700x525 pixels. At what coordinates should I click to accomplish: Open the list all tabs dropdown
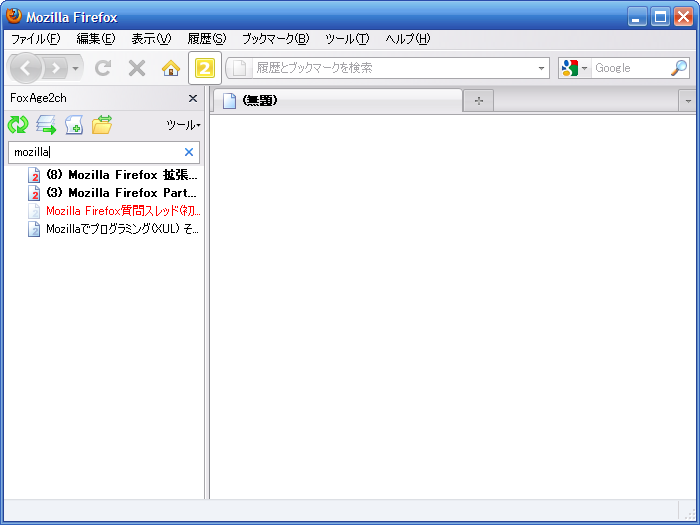pos(688,101)
